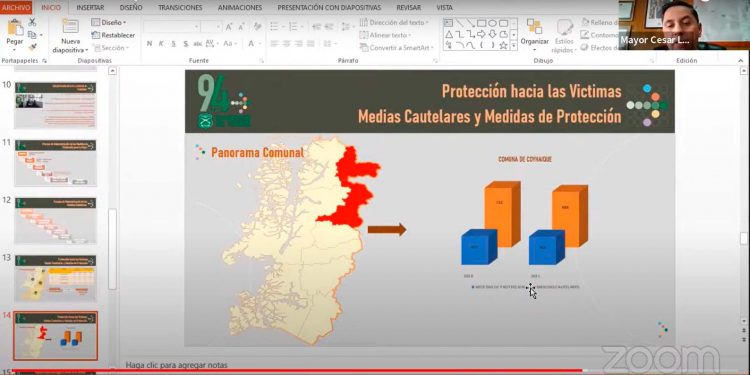
Task: Open the font color A picker
Action: (x=253, y=44)
